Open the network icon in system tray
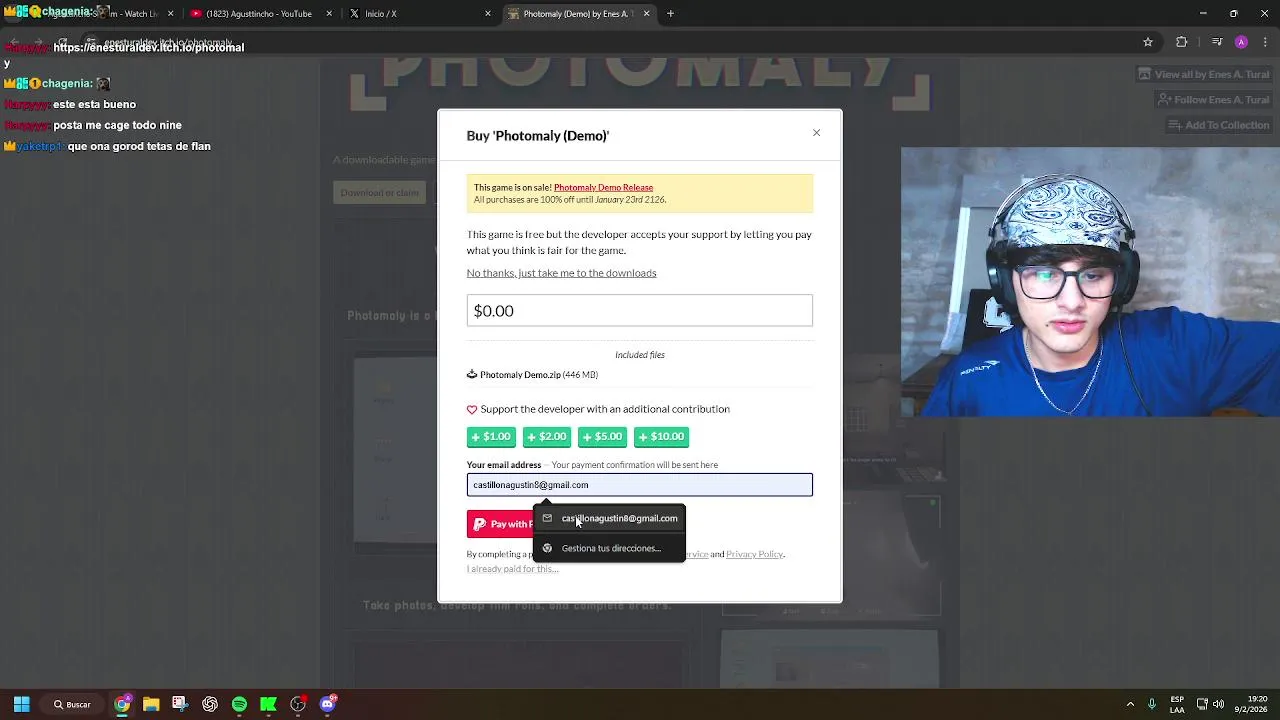The width and height of the screenshot is (1280, 720). (1203, 704)
